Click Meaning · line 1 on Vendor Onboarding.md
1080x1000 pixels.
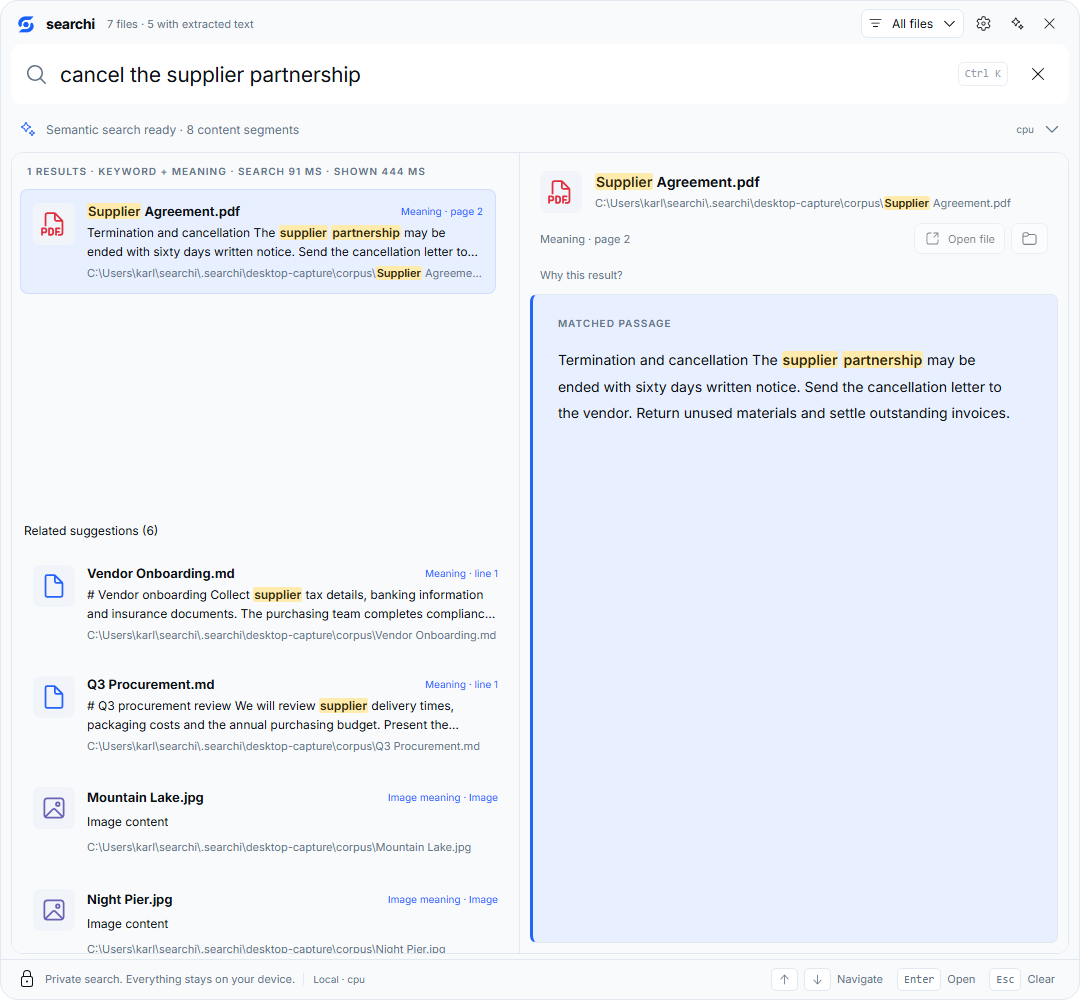pos(461,574)
